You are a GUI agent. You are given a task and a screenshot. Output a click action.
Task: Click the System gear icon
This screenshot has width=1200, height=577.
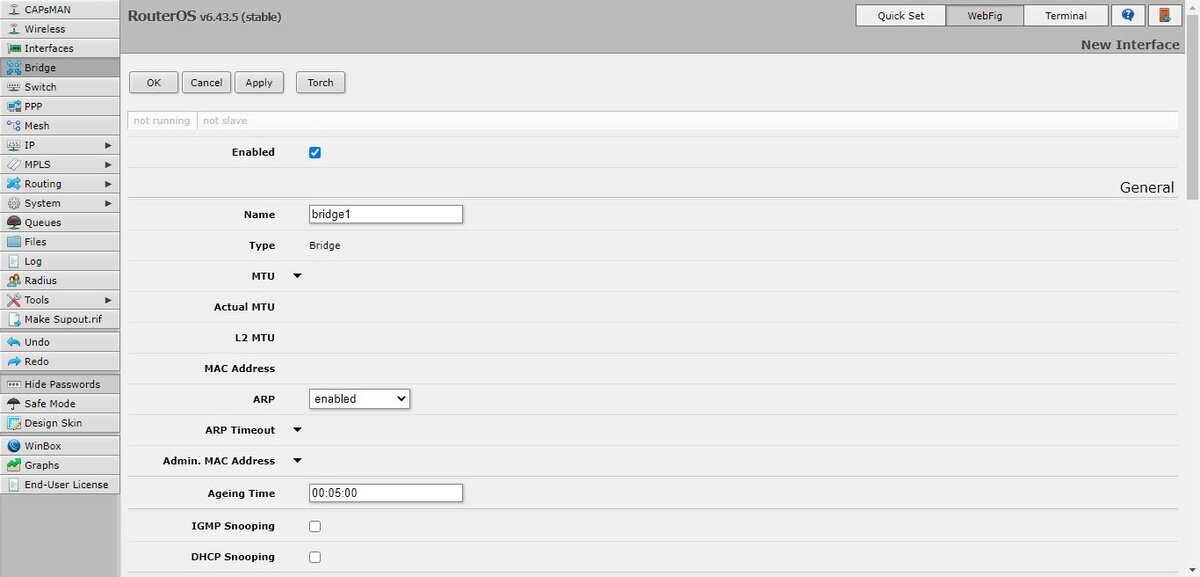point(14,203)
